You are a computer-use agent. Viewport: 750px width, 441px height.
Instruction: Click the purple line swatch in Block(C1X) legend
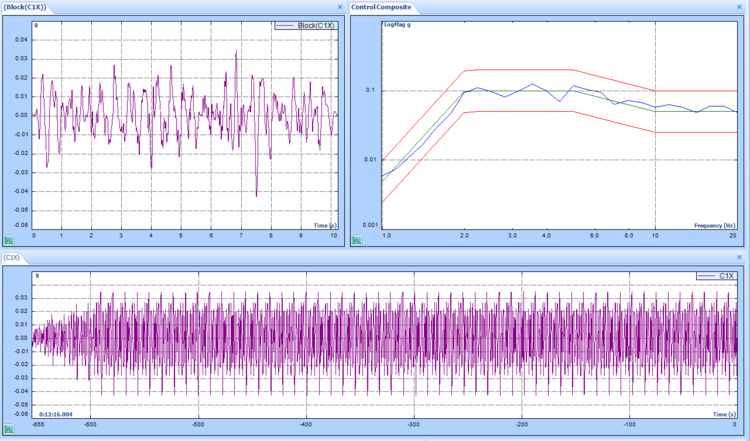point(284,25)
